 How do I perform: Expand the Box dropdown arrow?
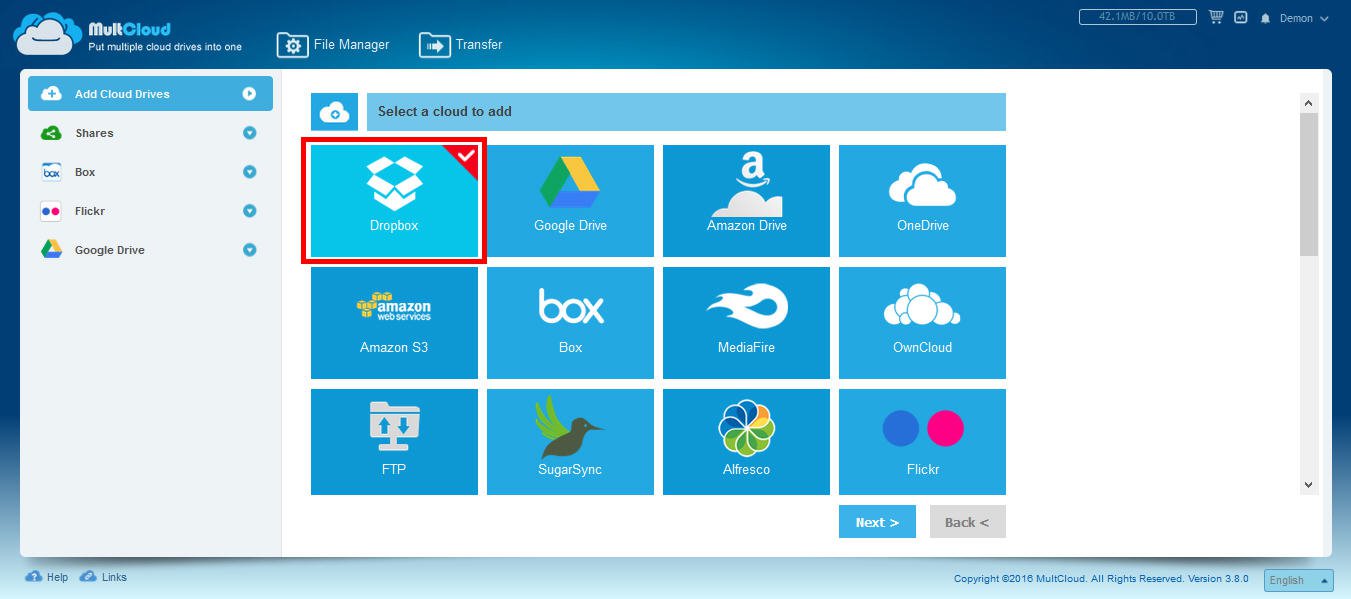pos(250,172)
